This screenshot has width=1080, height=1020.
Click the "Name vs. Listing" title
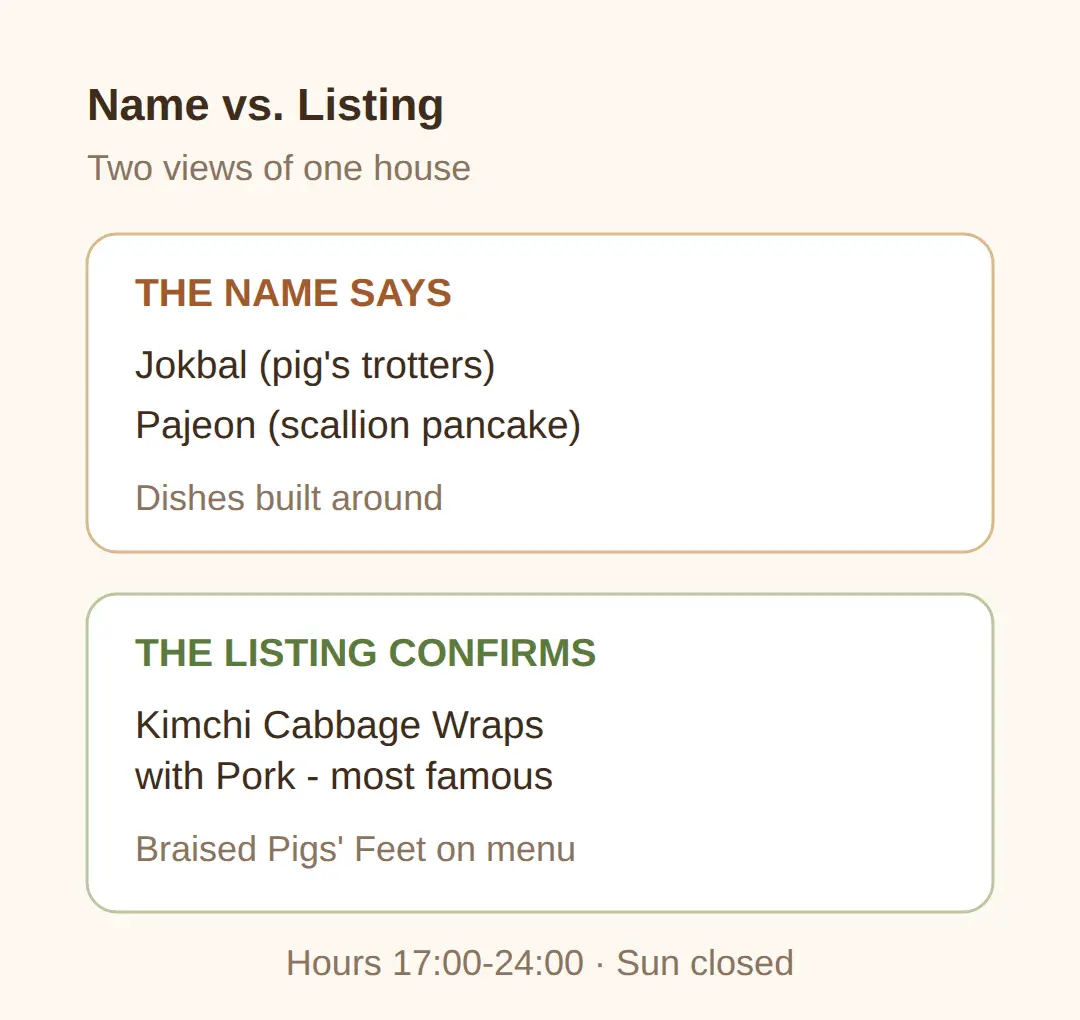point(265,105)
